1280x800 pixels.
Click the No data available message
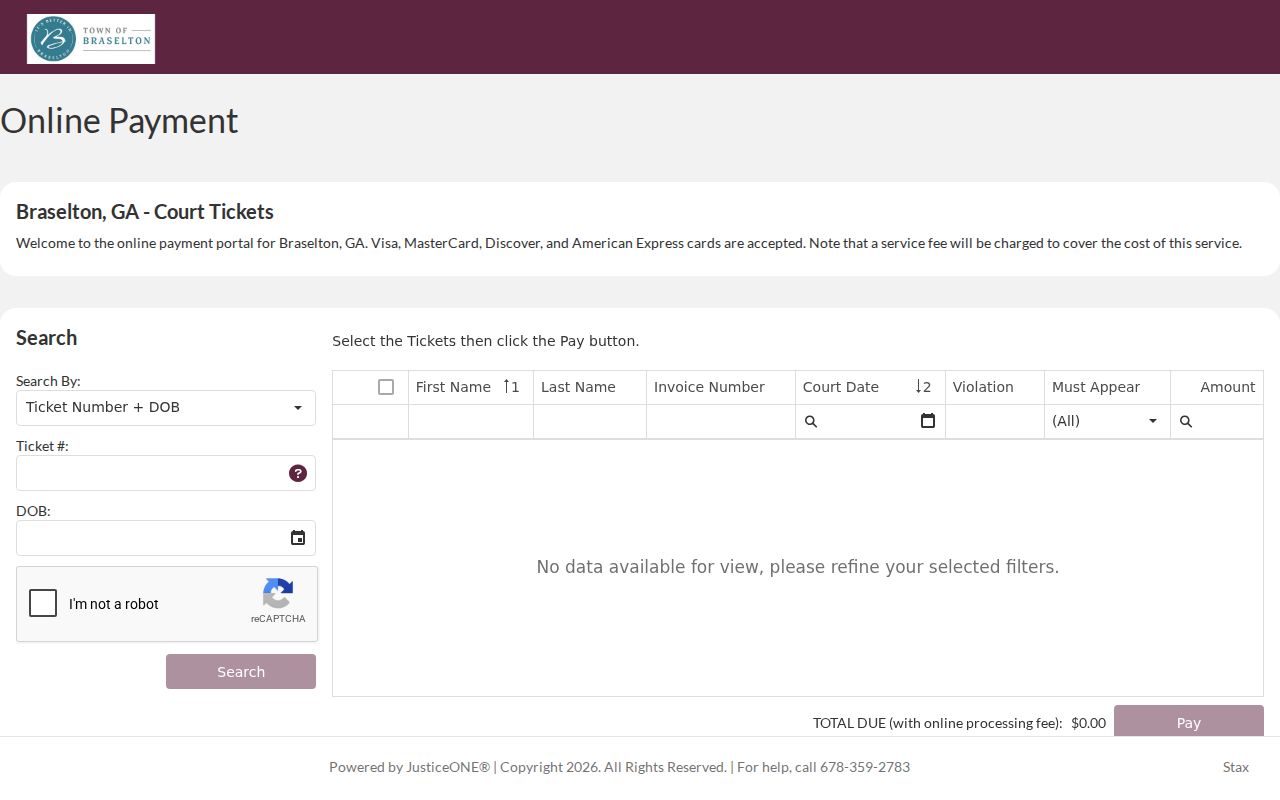point(798,567)
